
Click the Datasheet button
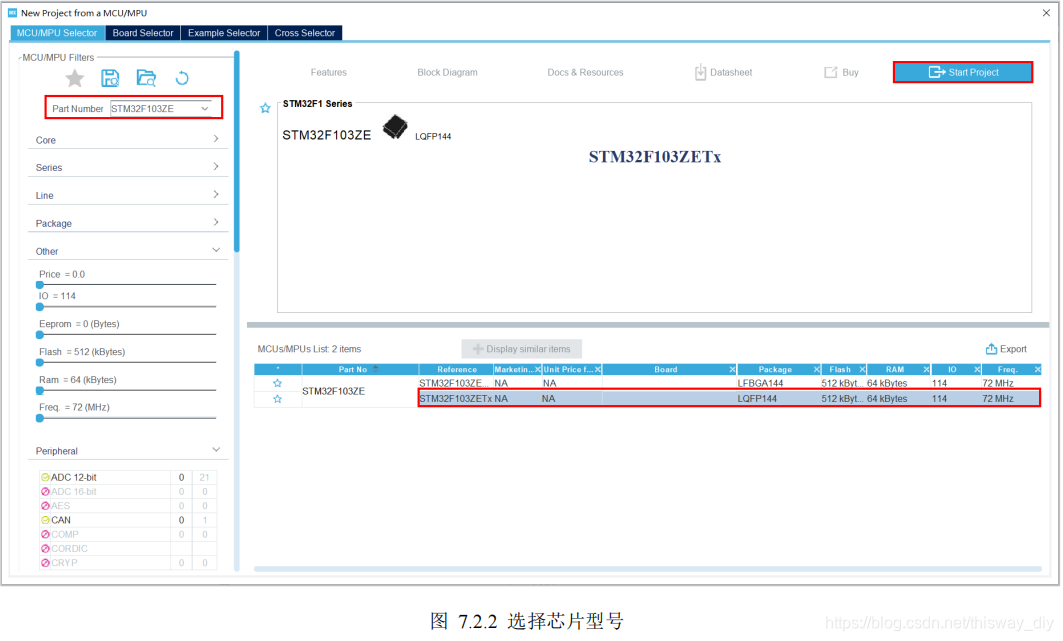click(x=723, y=72)
